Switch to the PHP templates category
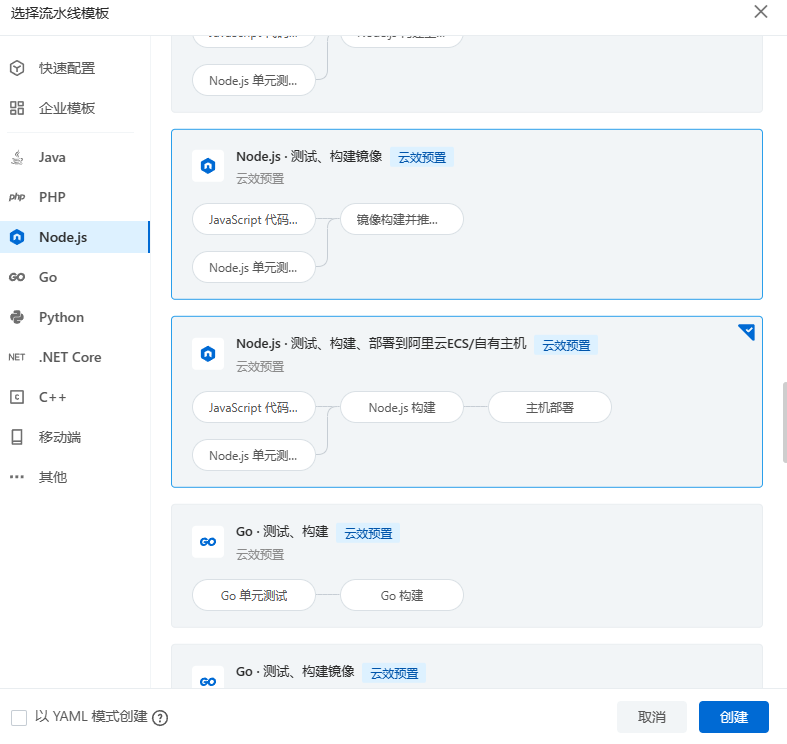 75,197
